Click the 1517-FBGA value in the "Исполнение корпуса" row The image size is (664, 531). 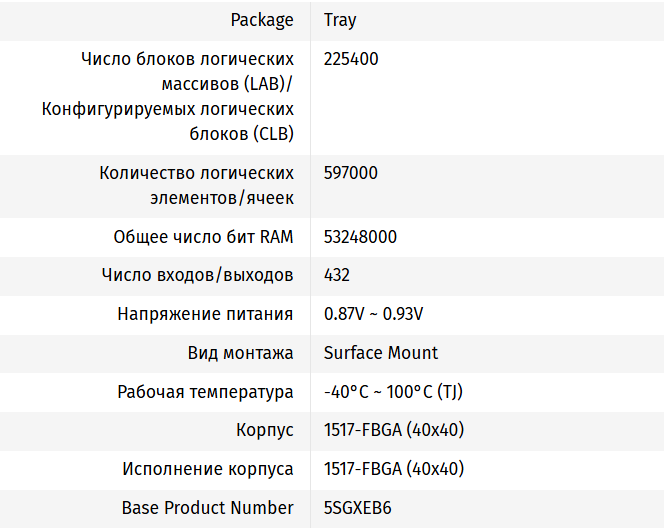[394, 469]
